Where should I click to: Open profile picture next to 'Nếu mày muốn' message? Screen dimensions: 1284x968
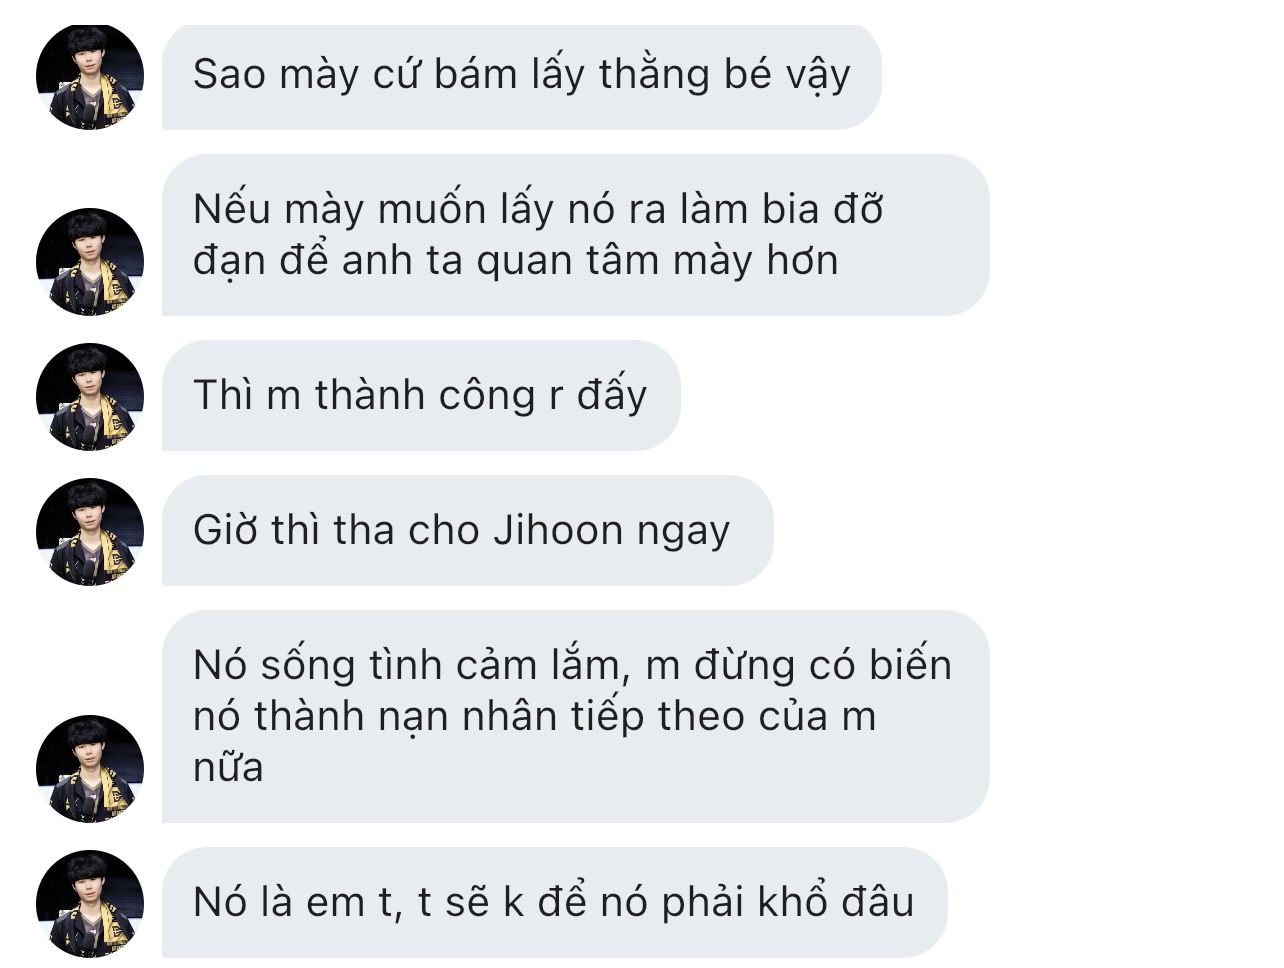90,262
